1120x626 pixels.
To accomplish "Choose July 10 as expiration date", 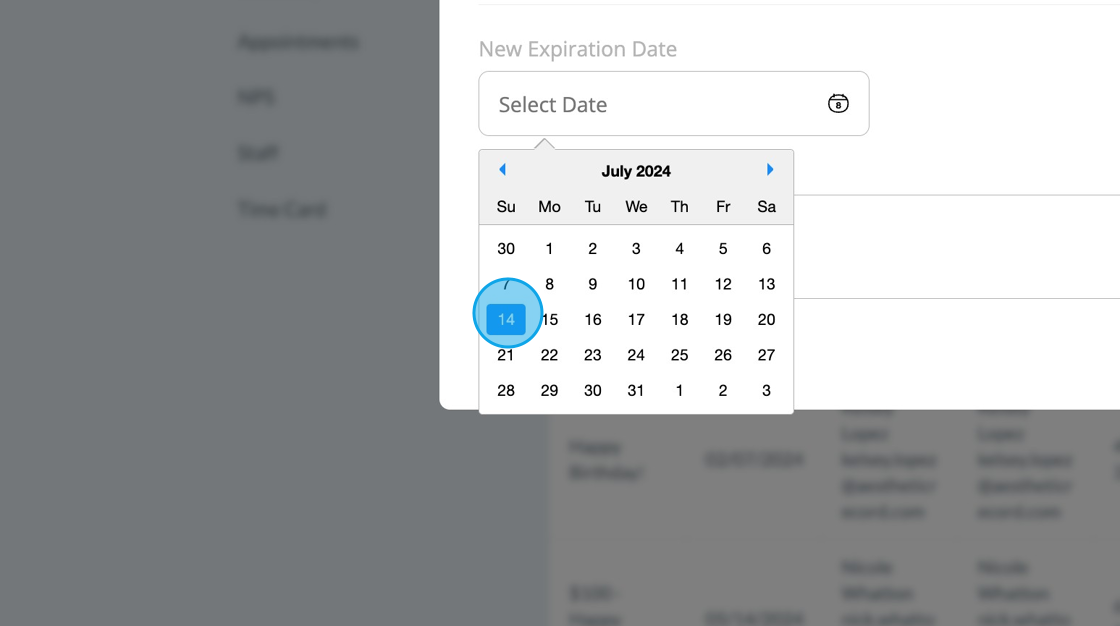I will pos(636,284).
